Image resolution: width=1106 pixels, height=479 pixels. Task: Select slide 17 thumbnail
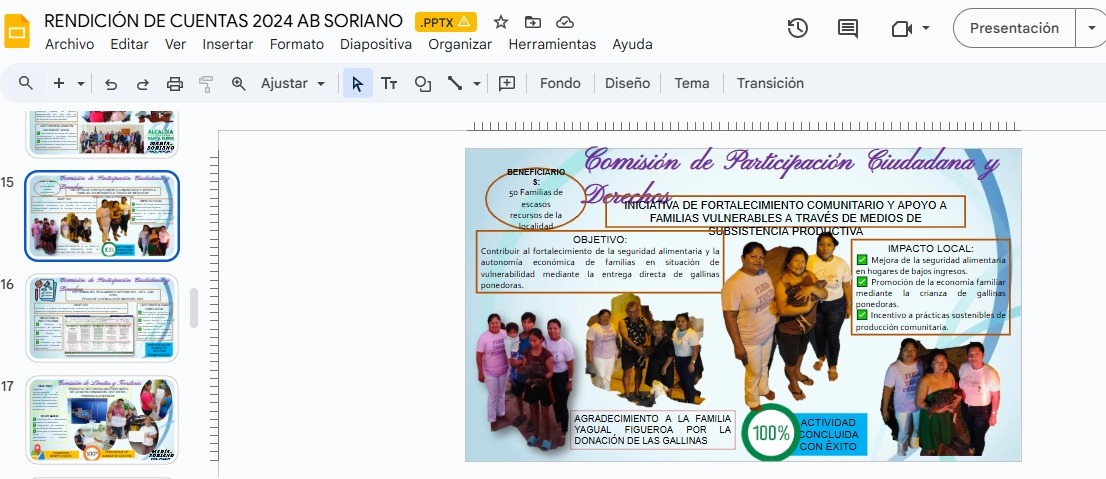click(x=102, y=419)
